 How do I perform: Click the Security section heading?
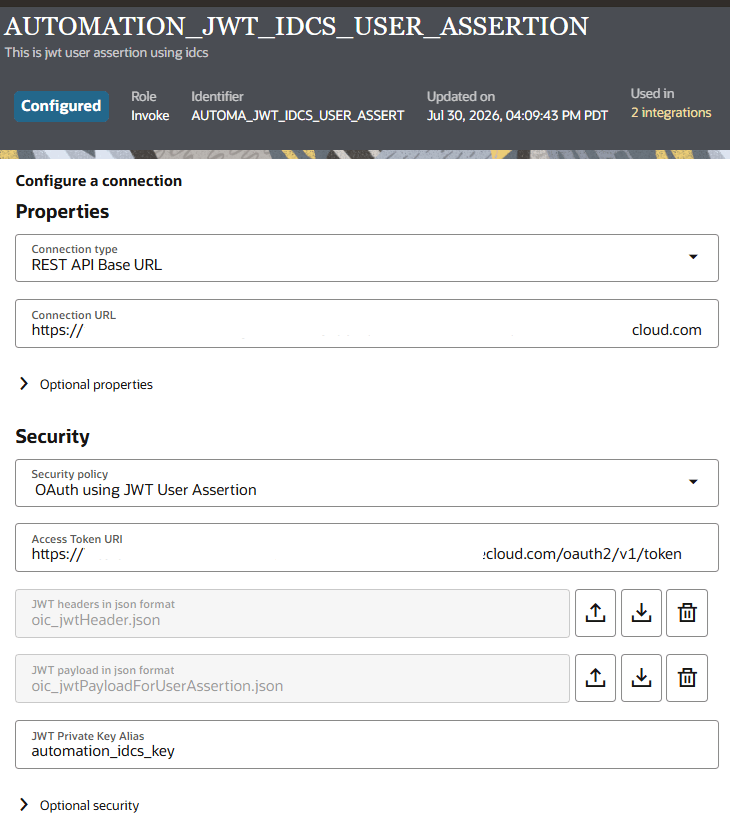click(x=52, y=437)
